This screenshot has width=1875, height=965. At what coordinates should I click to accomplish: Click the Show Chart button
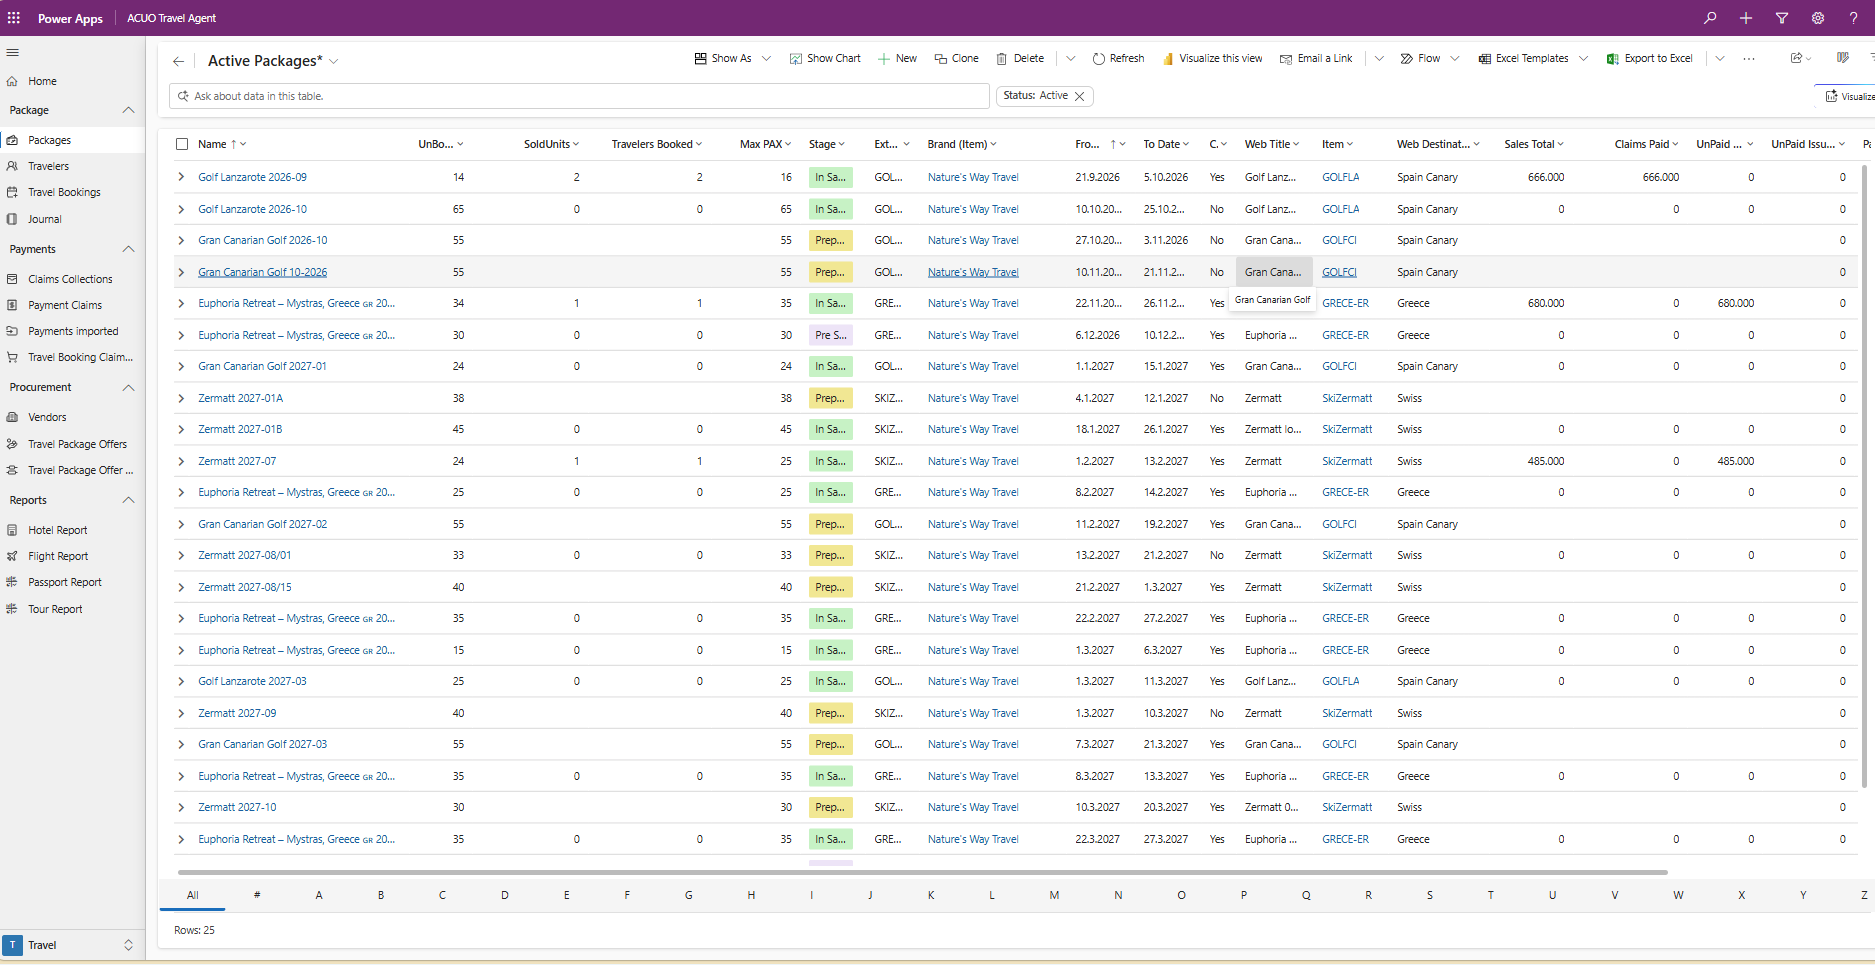pyautogui.click(x=825, y=59)
